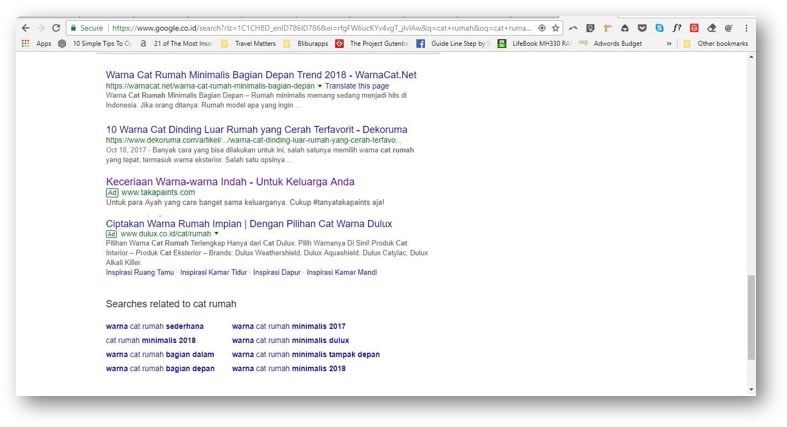Select related search warna cat rumah sederhana

click(154, 326)
